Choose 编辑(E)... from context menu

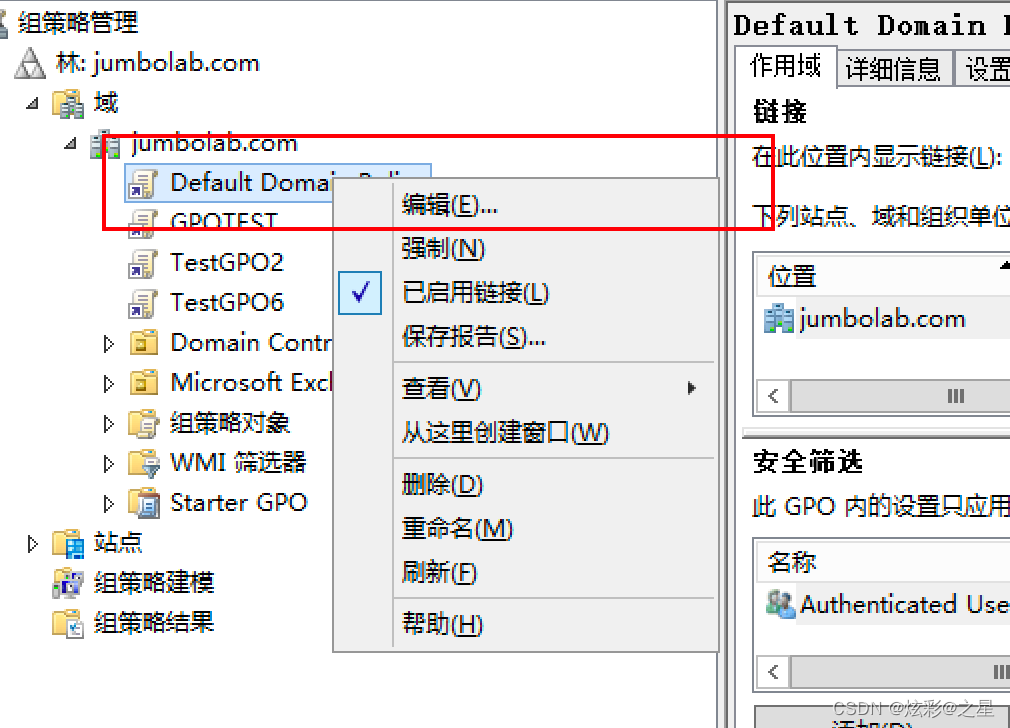pyautogui.click(x=526, y=206)
